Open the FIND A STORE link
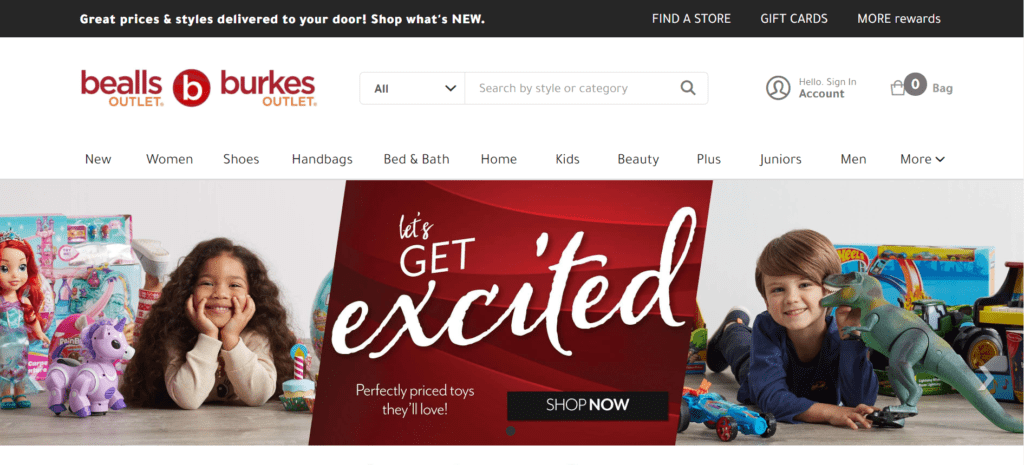 (x=691, y=18)
